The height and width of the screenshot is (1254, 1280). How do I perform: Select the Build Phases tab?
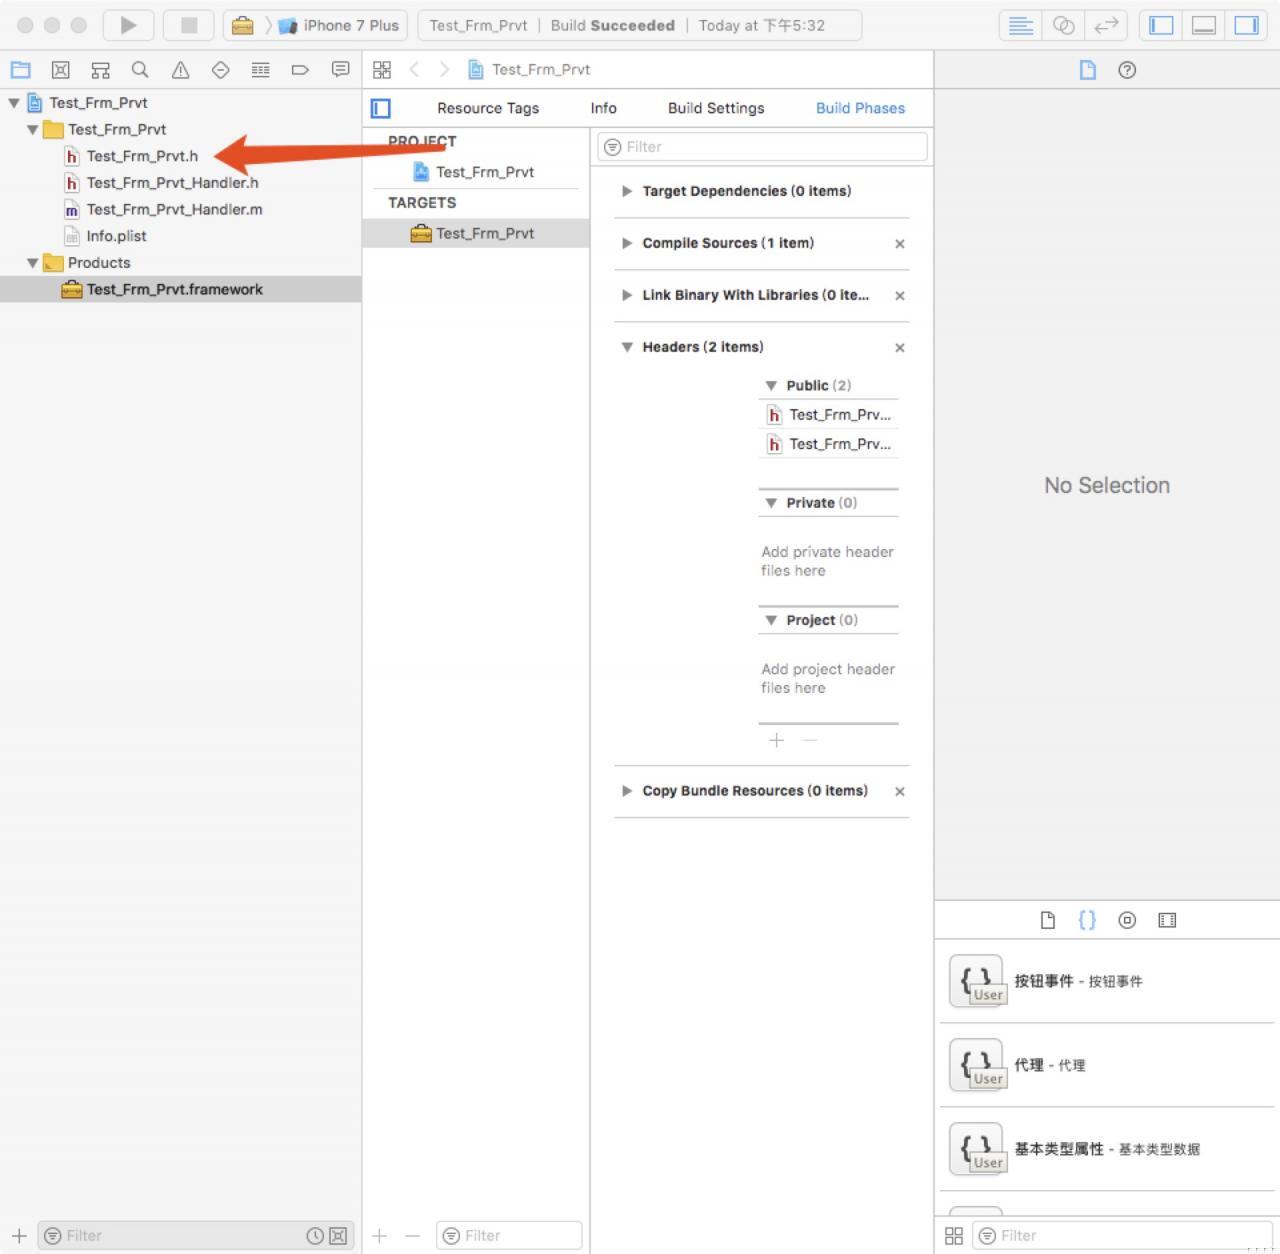[x=860, y=108]
